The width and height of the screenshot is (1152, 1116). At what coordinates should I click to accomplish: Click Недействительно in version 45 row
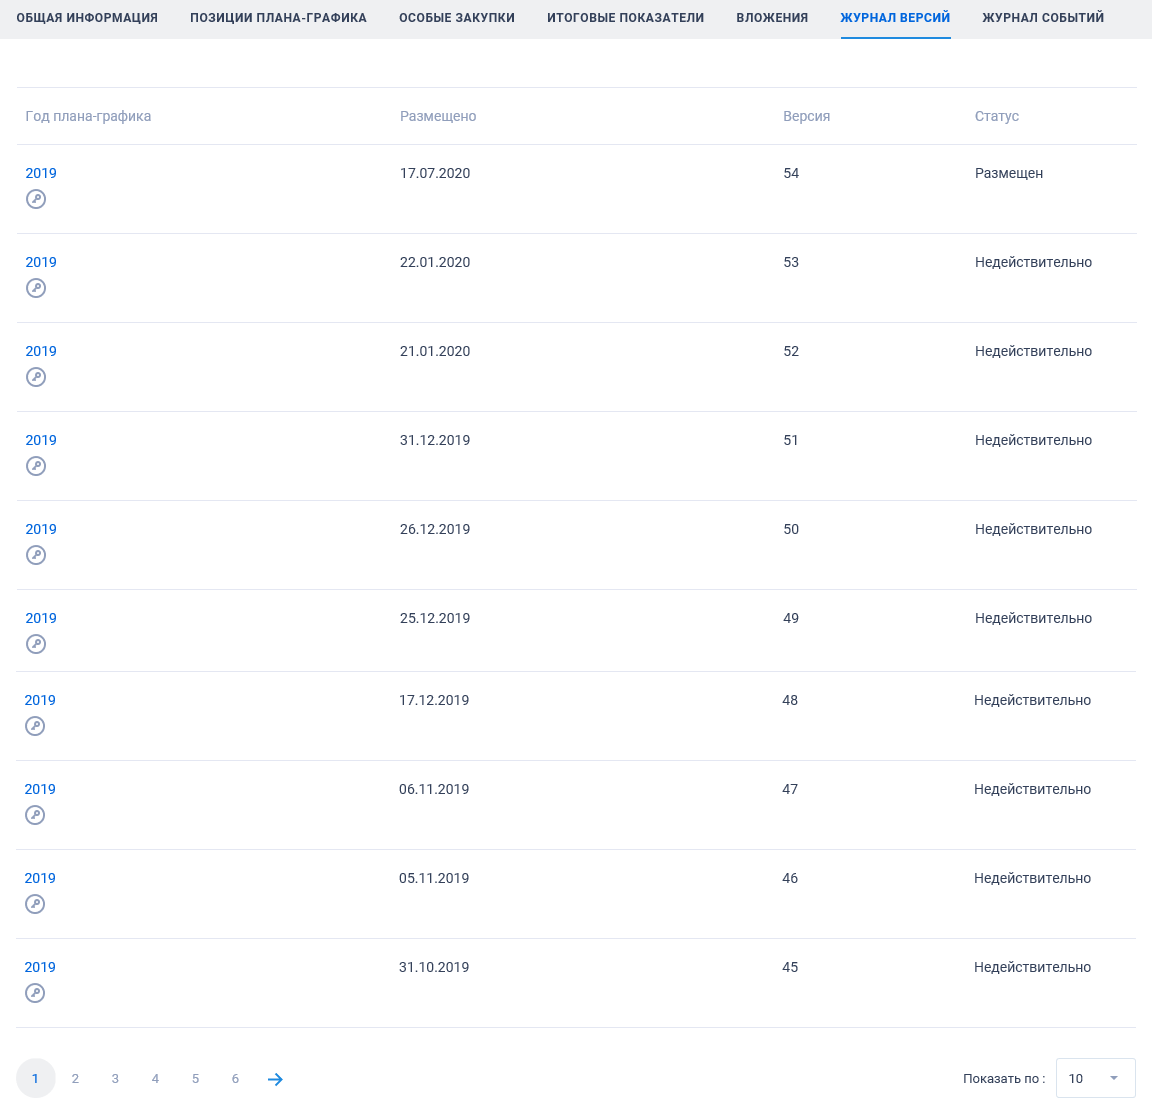click(1033, 967)
